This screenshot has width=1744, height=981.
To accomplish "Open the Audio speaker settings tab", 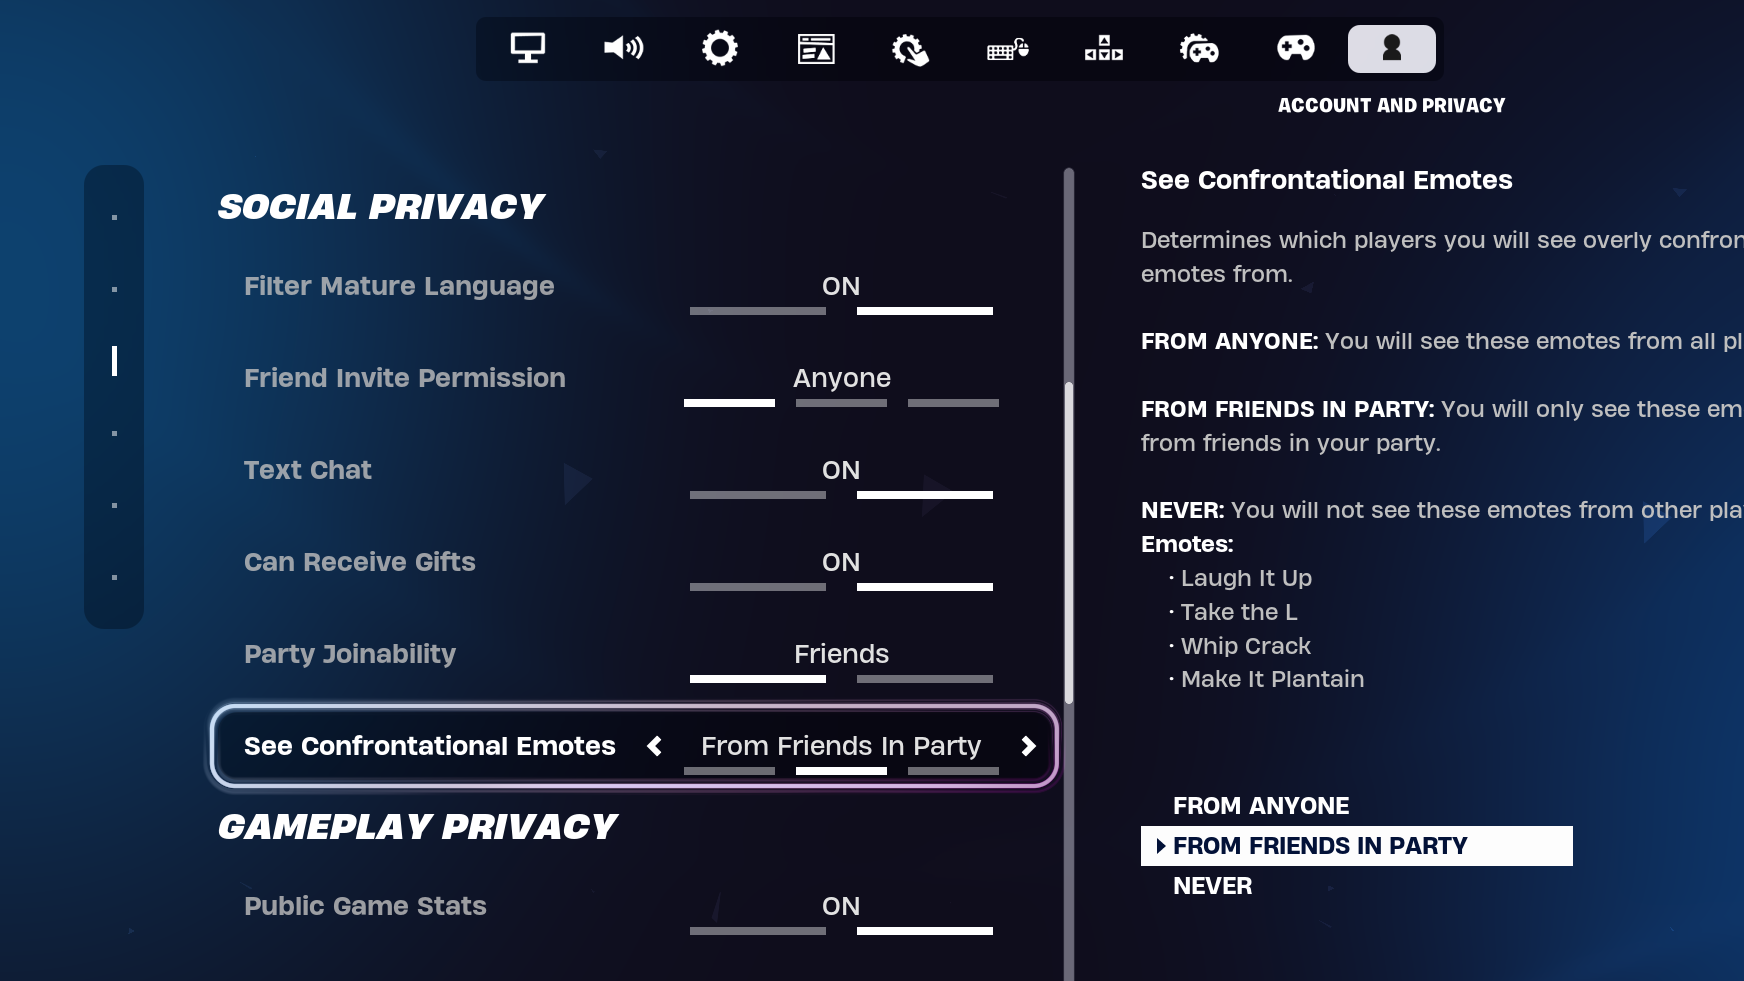I will [623, 48].
